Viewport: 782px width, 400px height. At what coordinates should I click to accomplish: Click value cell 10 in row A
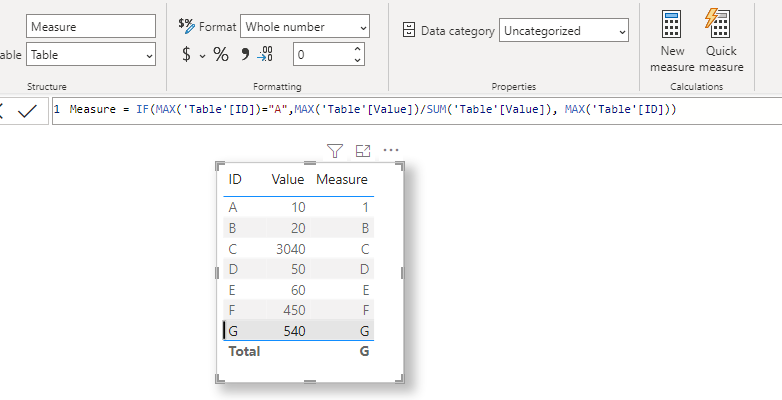click(x=298, y=207)
